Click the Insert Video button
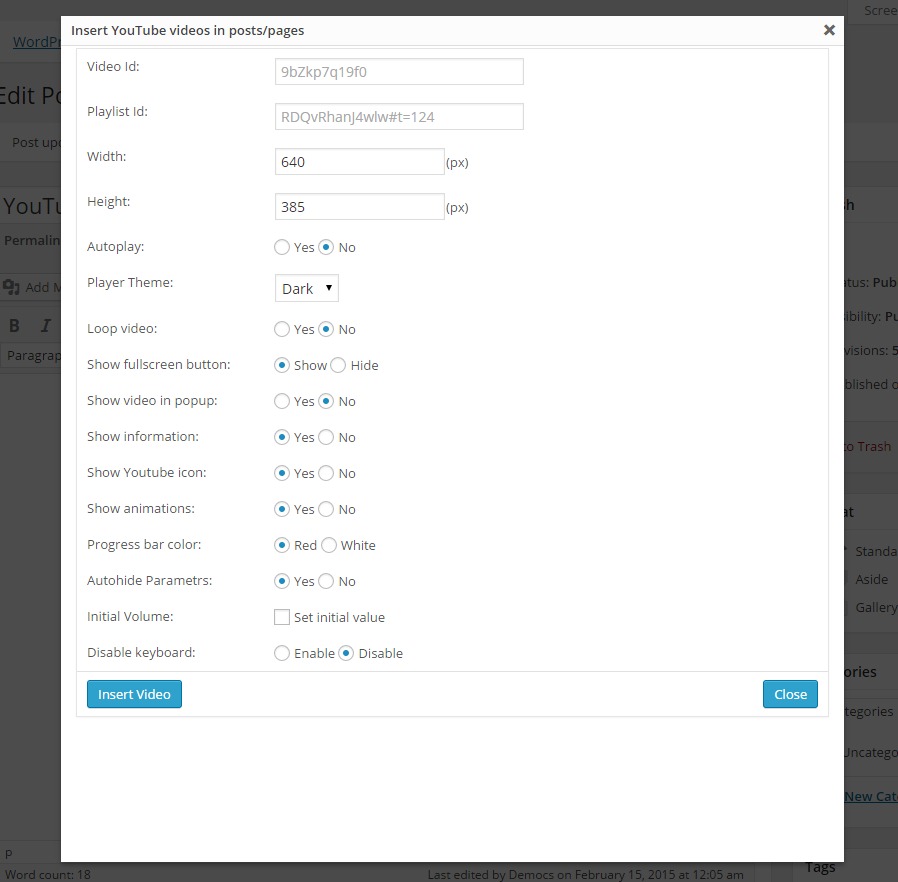This screenshot has width=898, height=882. tap(134, 694)
